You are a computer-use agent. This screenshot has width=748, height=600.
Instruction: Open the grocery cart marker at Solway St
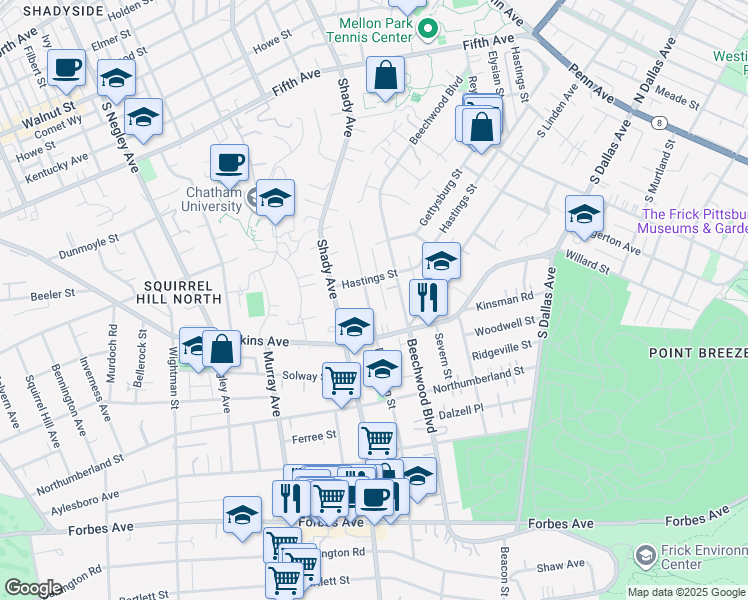pos(342,380)
